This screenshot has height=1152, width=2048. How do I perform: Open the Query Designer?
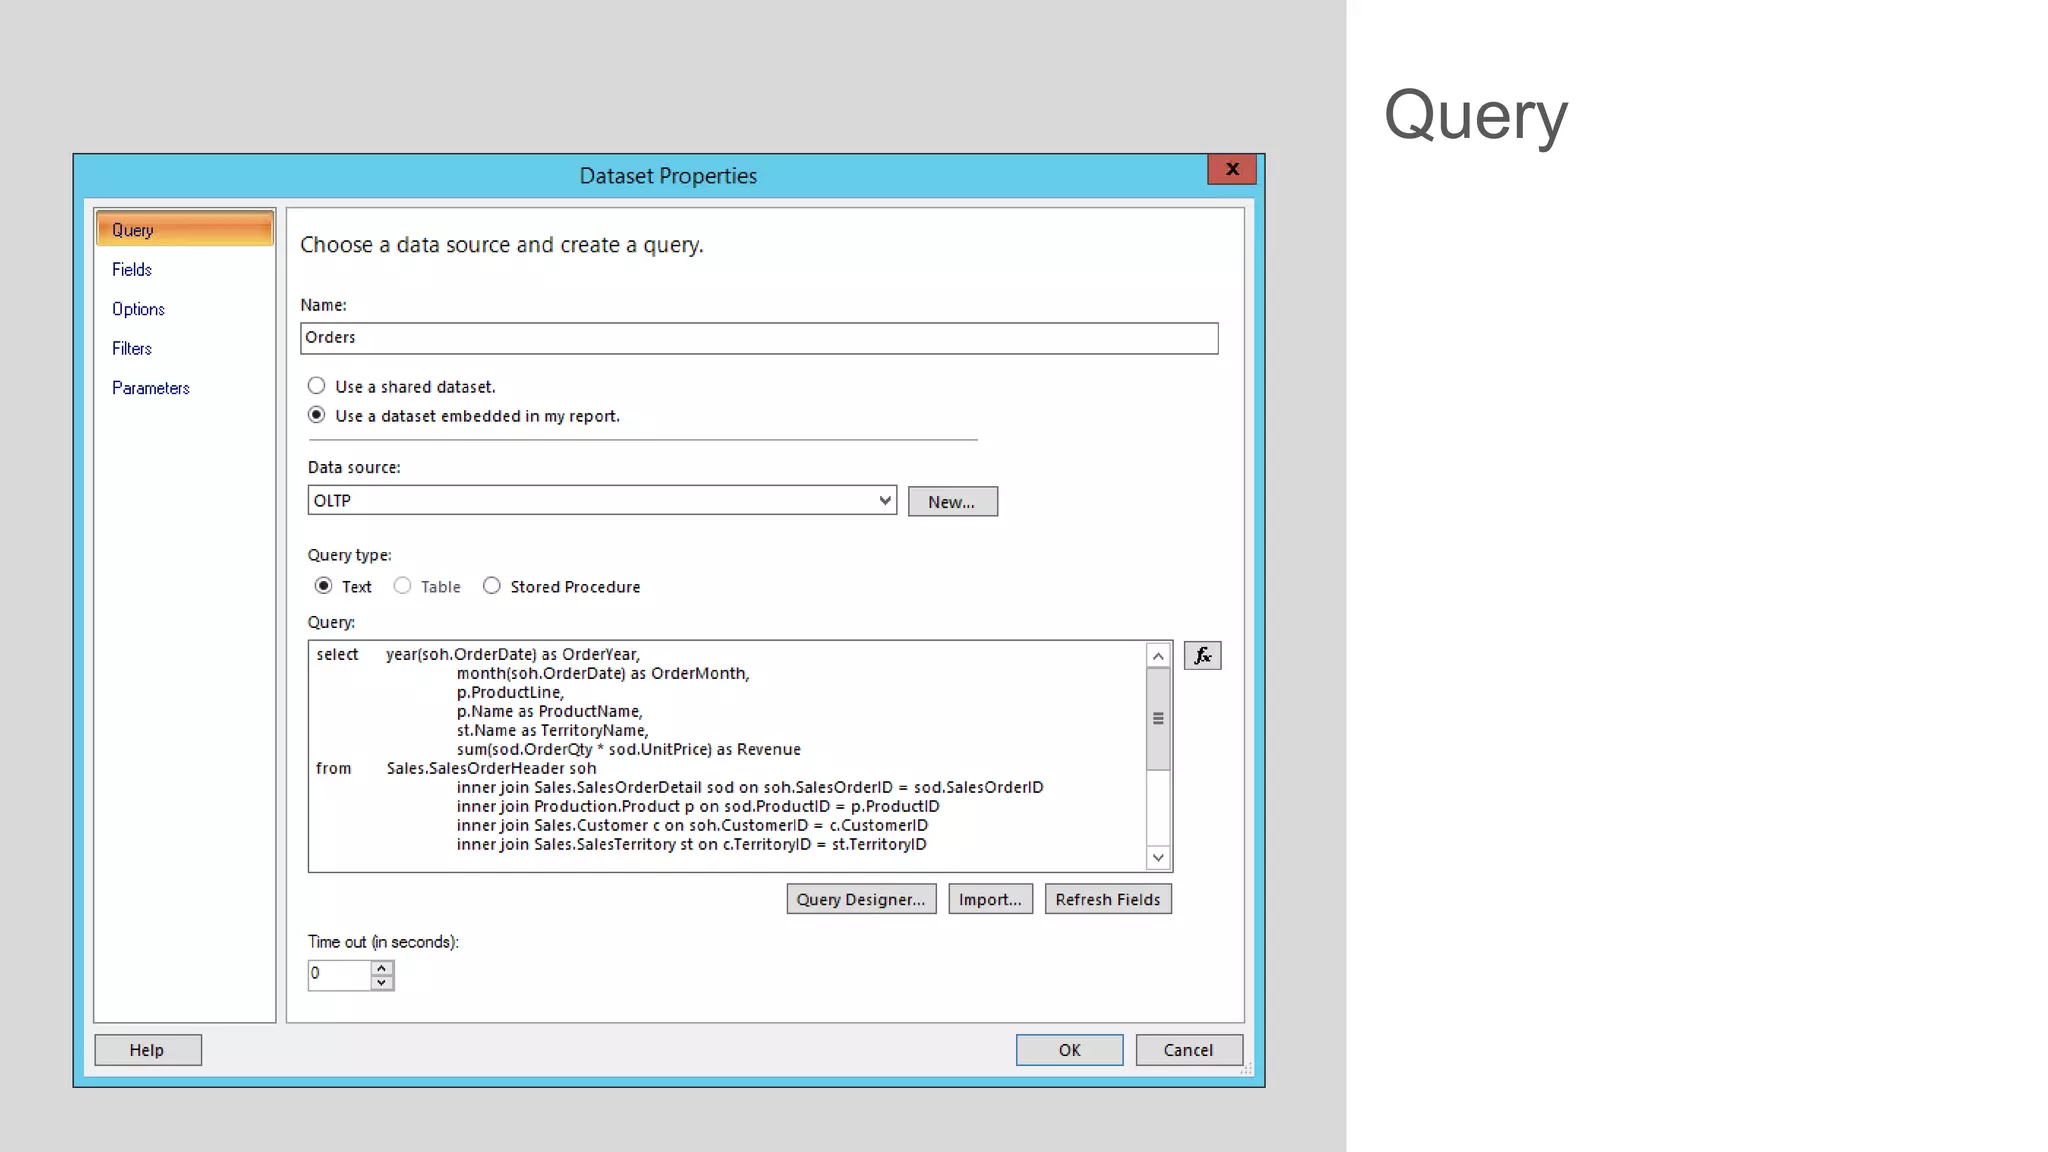pos(861,899)
